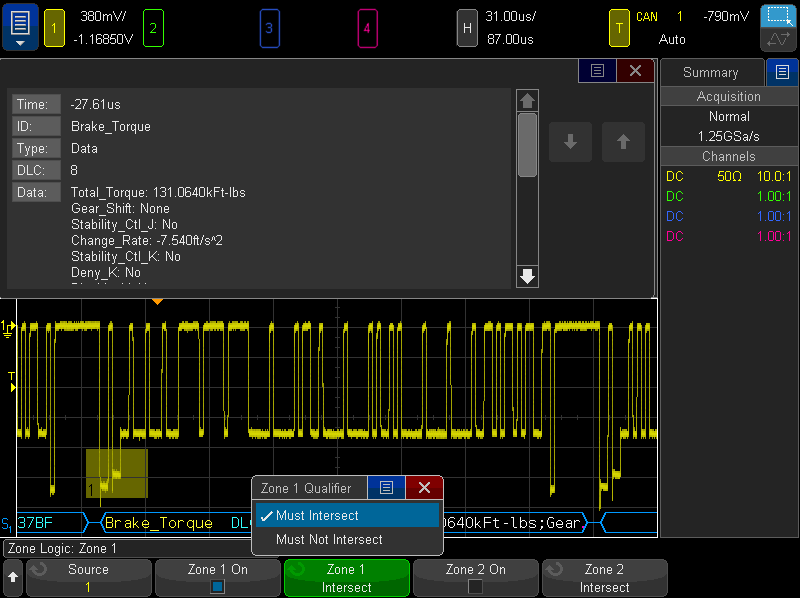This screenshot has width=800, height=599.
Task: Open Zone 2 Intersect qualifier softkey
Action: coord(604,578)
